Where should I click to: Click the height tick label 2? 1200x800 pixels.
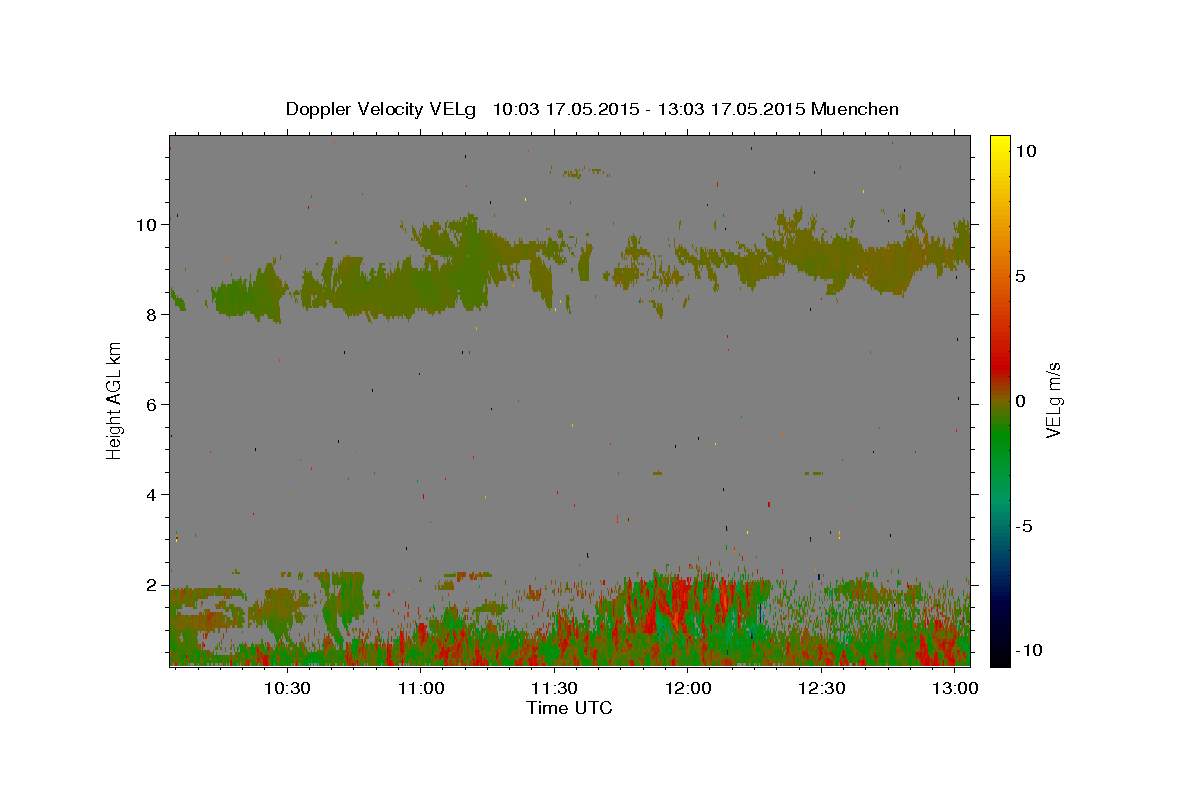point(152,585)
